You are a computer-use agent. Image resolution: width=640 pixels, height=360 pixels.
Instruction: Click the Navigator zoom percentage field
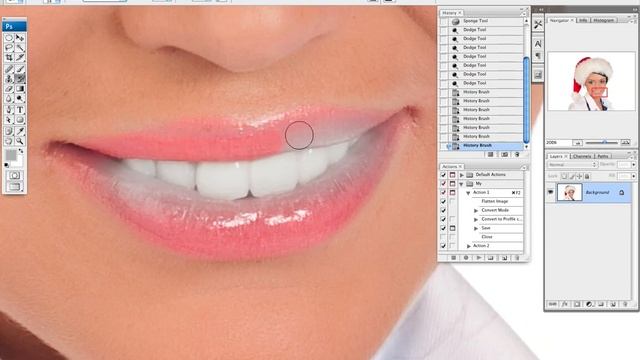(x=558, y=142)
